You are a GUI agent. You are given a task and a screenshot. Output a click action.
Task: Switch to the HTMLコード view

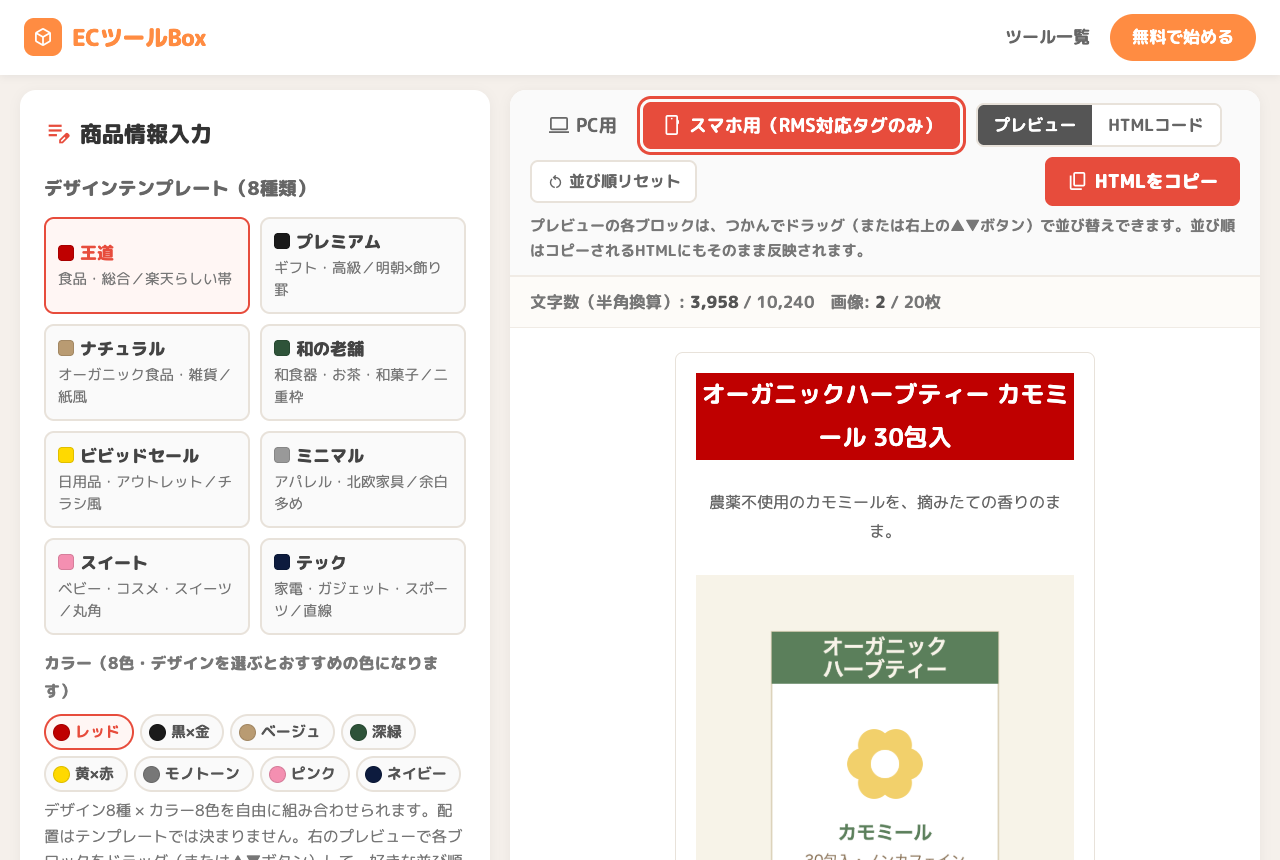(x=1156, y=125)
